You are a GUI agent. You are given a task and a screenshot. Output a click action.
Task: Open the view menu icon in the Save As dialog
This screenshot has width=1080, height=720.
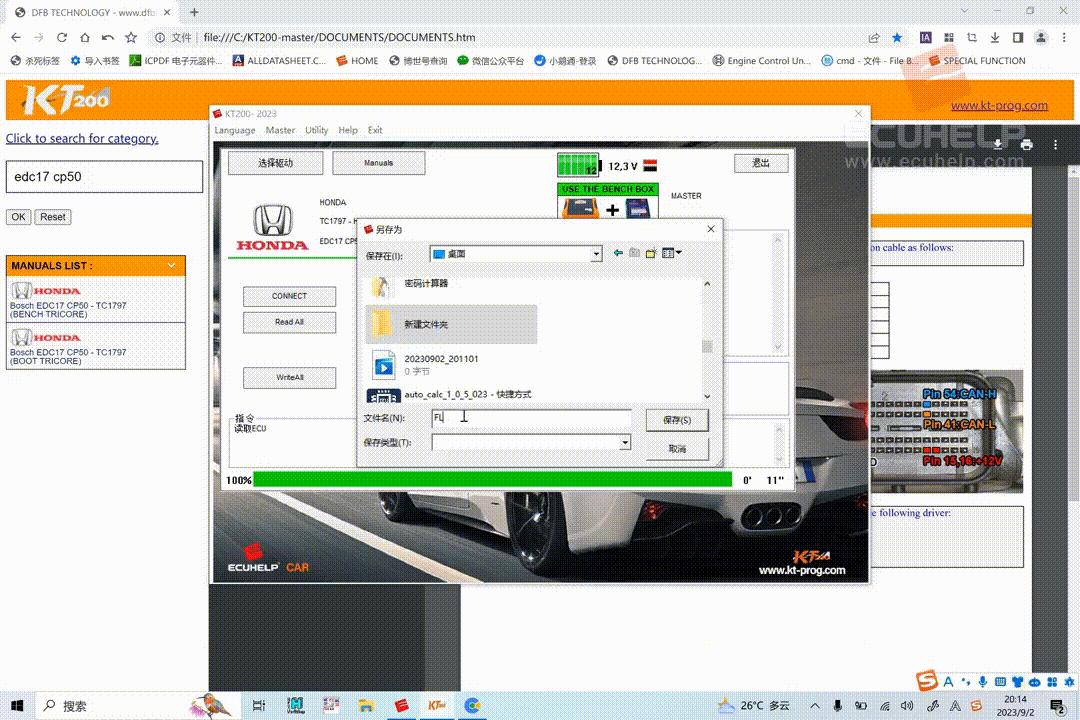pyautogui.click(x=672, y=254)
